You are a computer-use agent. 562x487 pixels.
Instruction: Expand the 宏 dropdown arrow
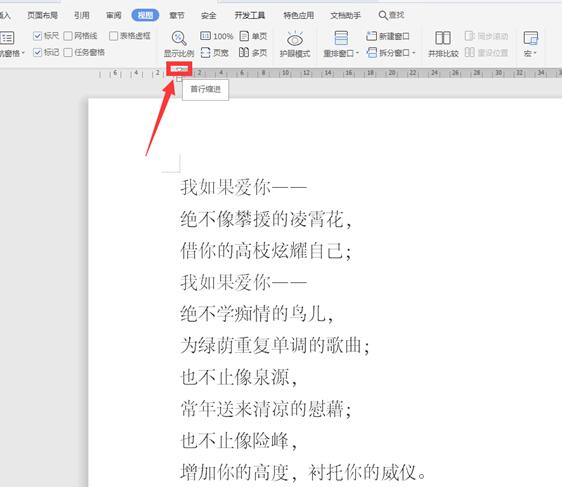tap(534, 53)
